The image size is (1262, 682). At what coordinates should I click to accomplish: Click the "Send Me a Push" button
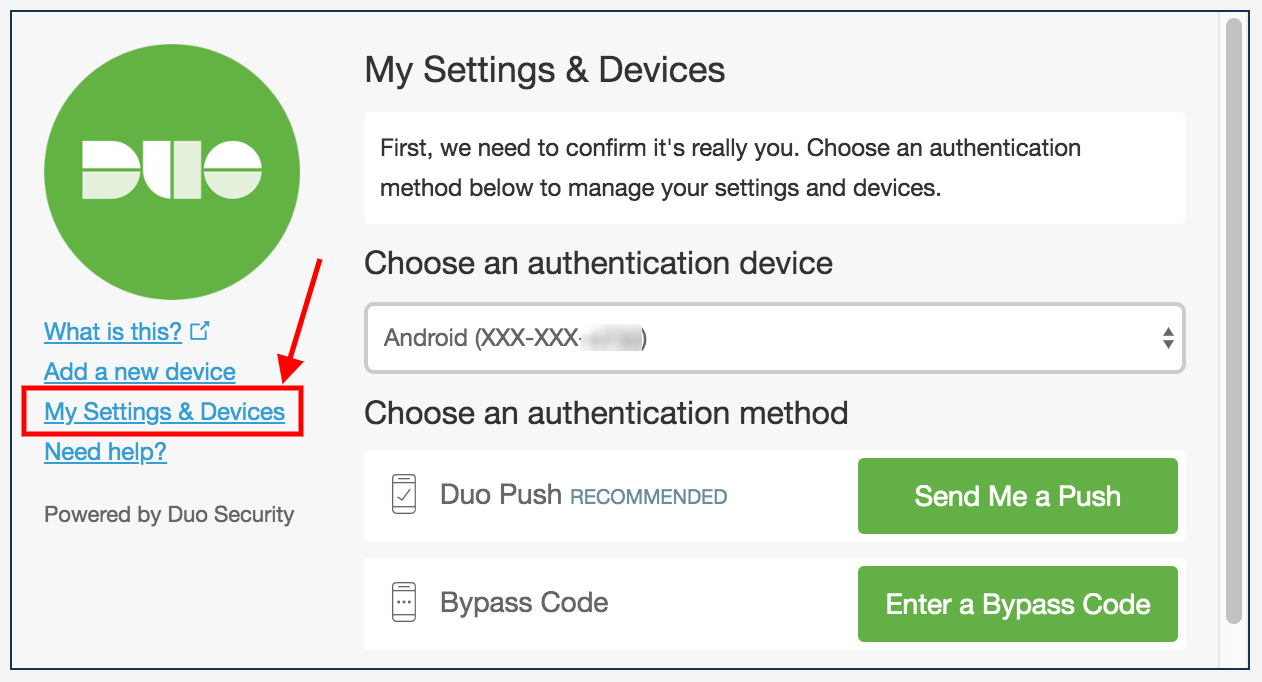point(1017,495)
